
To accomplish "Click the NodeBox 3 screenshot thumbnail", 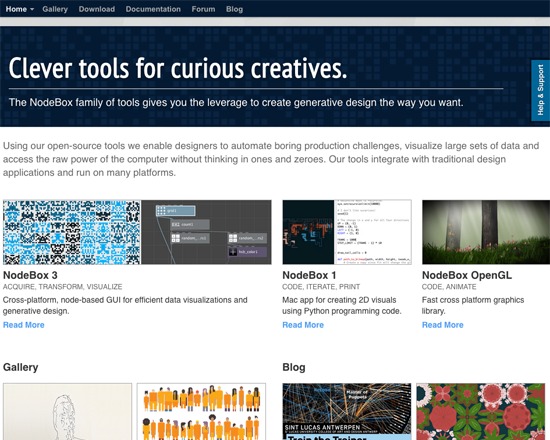I will pyautogui.click(x=137, y=232).
